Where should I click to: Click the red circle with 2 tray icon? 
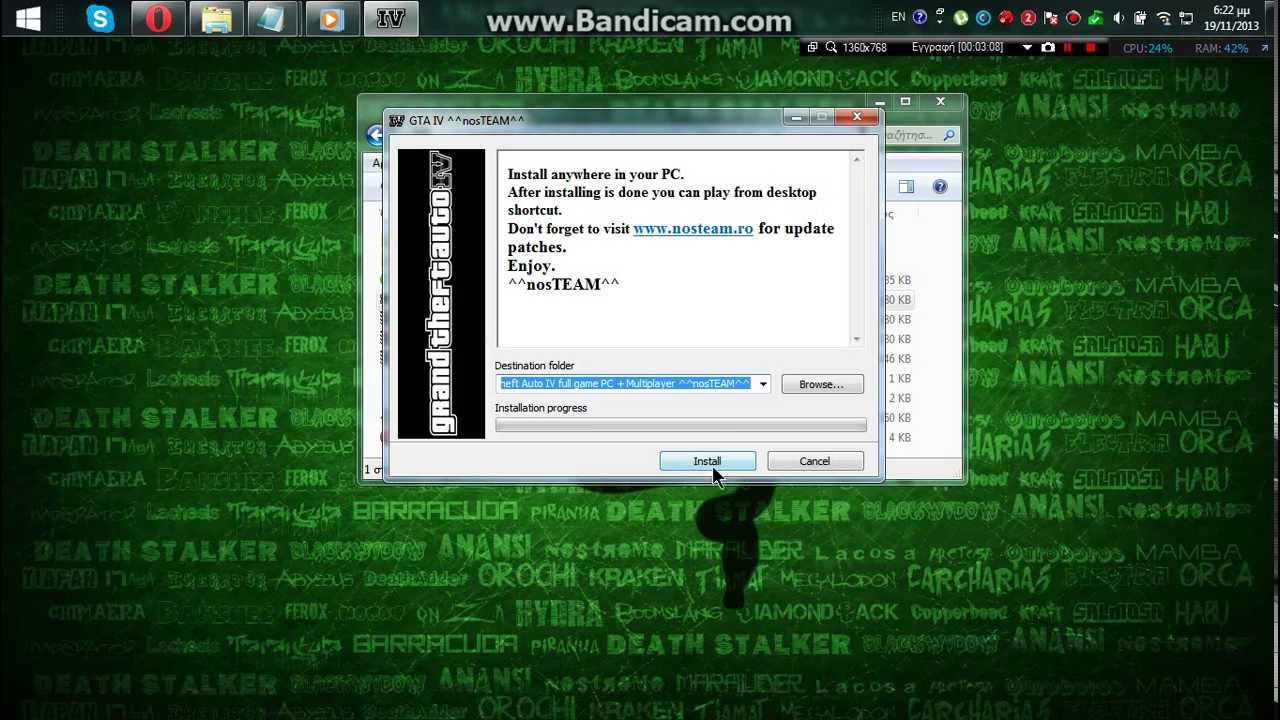[x=1028, y=18]
